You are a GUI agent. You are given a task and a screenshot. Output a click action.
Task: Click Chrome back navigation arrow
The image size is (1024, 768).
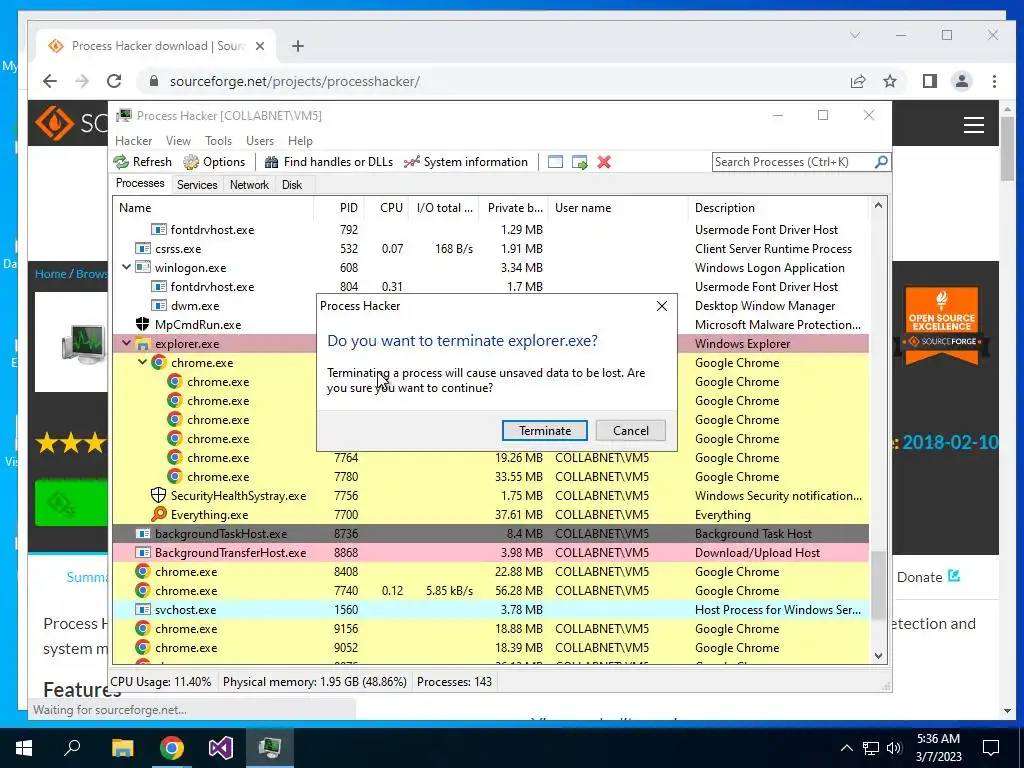click(50, 81)
